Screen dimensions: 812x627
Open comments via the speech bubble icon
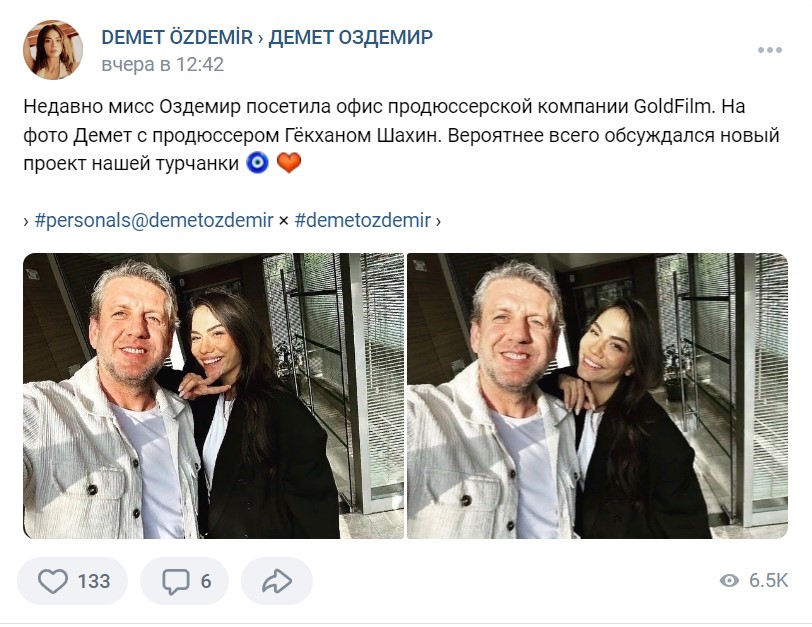tap(176, 581)
